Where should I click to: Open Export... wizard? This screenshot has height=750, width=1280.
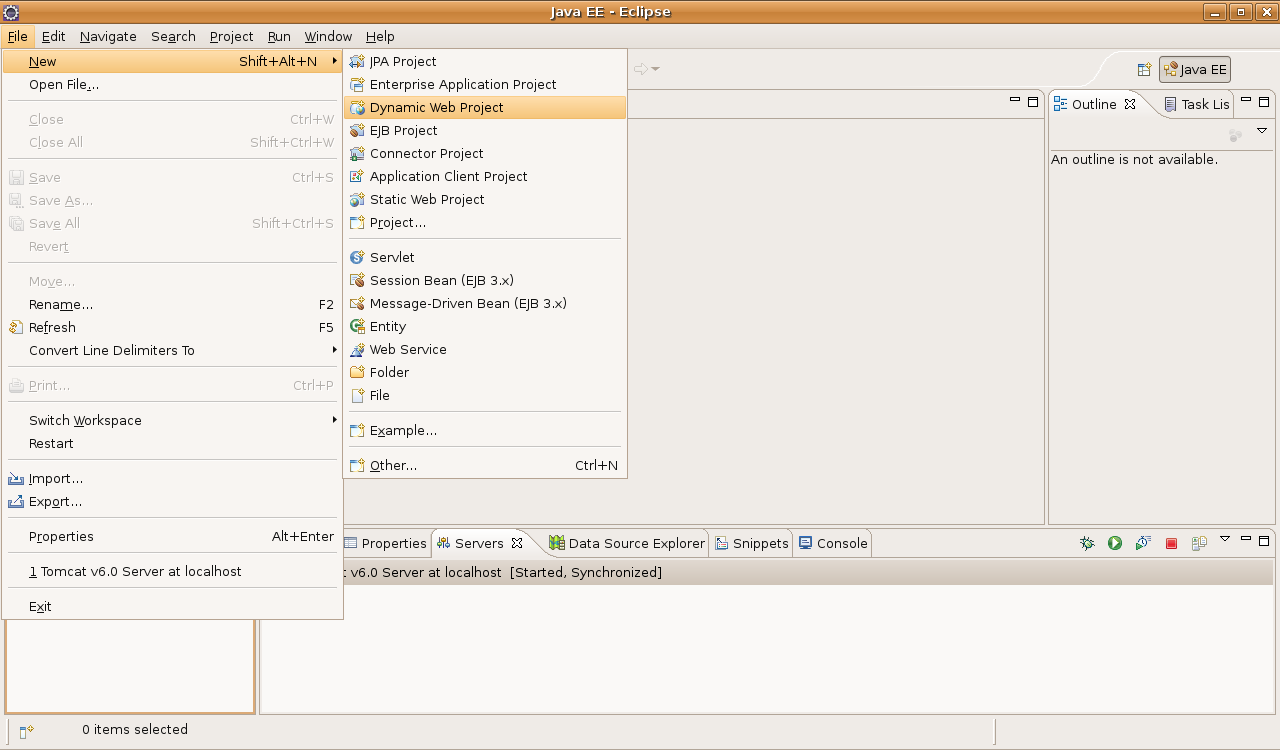click(x=172, y=501)
